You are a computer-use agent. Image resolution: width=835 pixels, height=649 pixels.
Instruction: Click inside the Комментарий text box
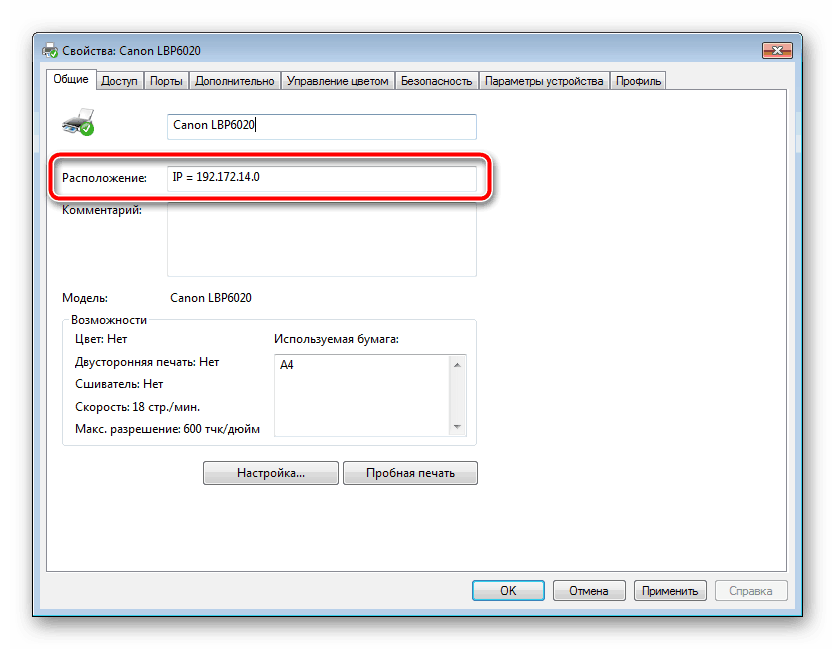(x=321, y=240)
